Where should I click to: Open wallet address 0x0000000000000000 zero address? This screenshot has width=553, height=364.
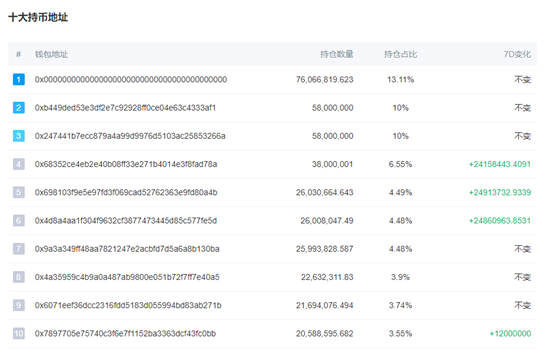click(x=131, y=80)
